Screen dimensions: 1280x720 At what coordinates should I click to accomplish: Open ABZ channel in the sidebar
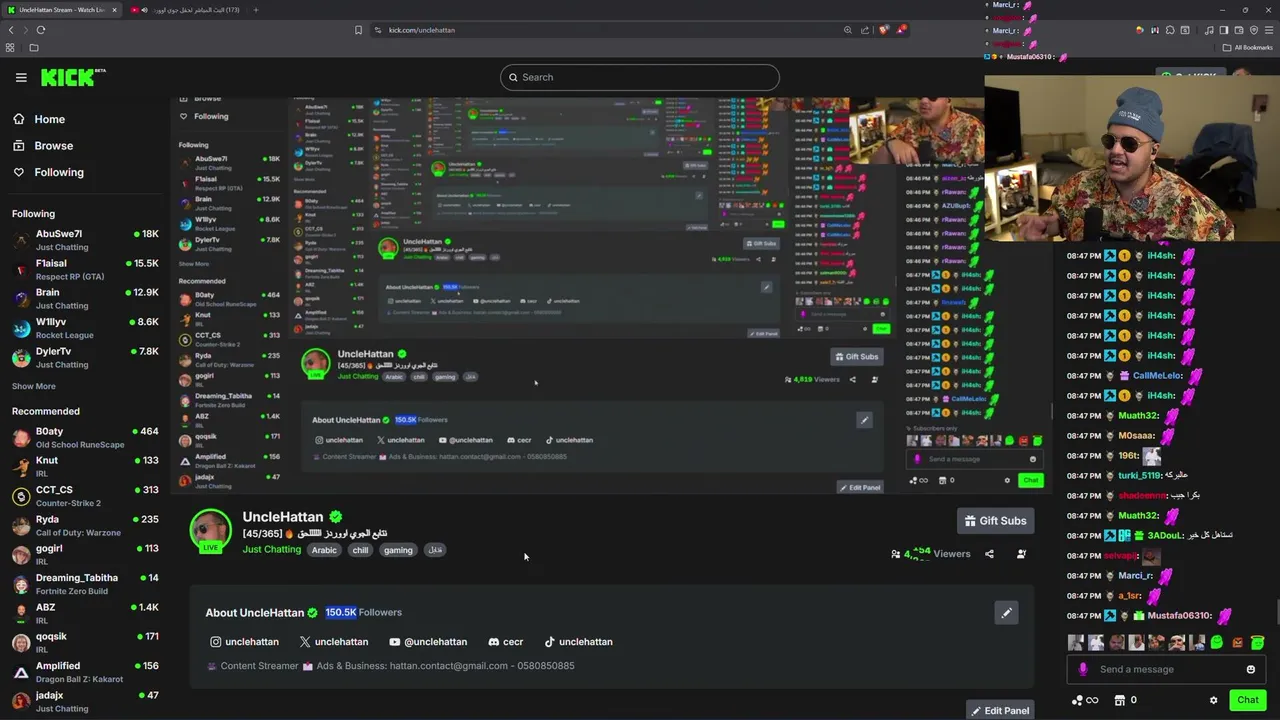pos(86,613)
